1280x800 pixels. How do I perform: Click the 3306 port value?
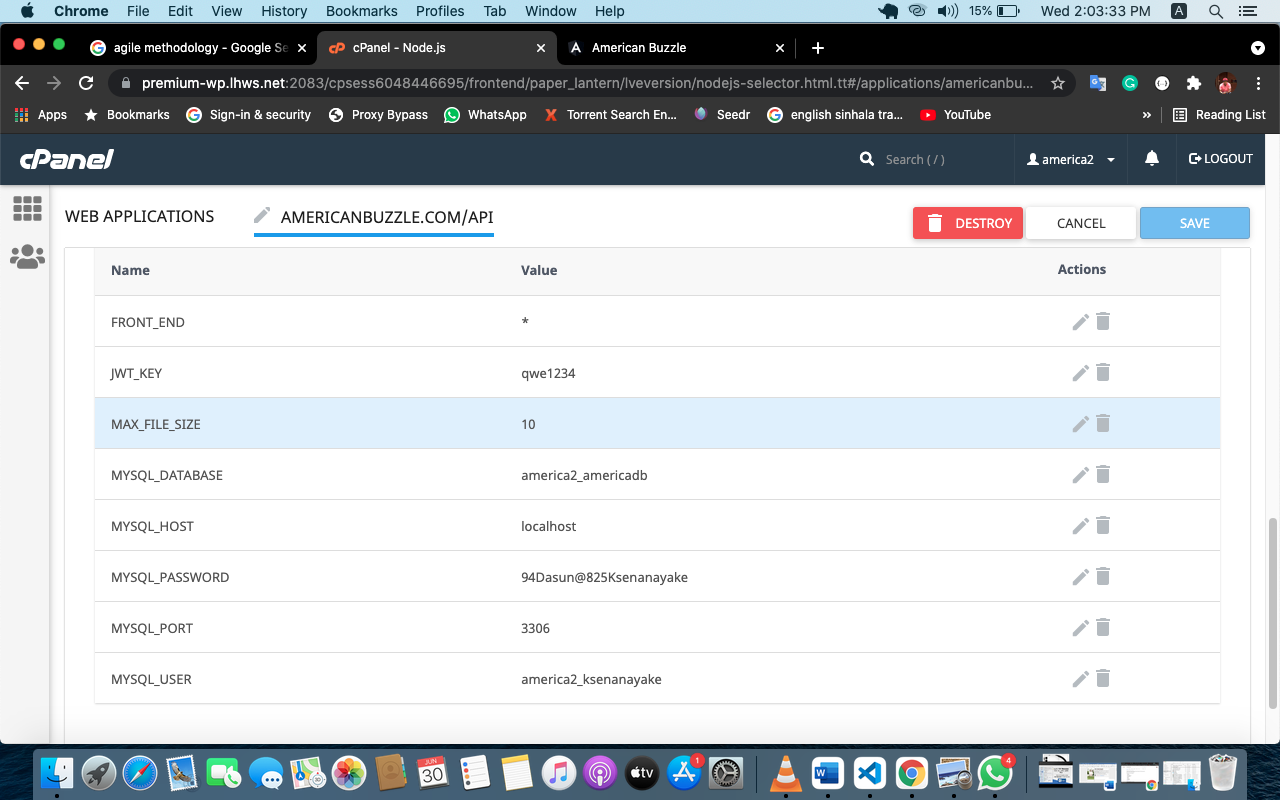[x=535, y=628]
